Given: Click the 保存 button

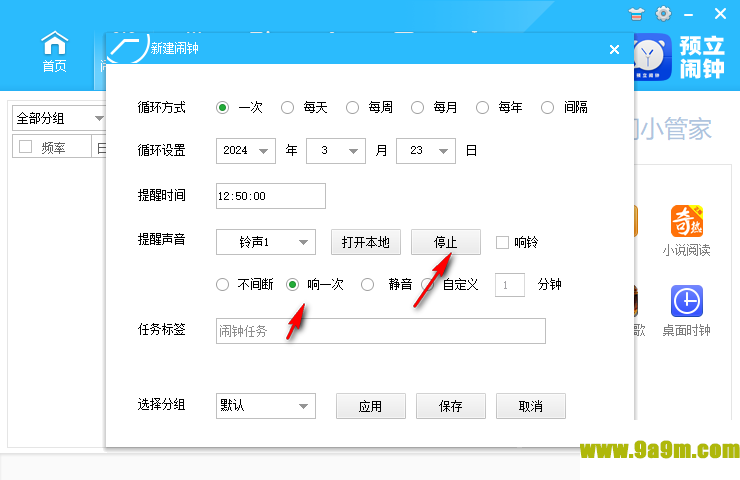Looking at the screenshot, I should pyautogui.click(x=451, y=406).
